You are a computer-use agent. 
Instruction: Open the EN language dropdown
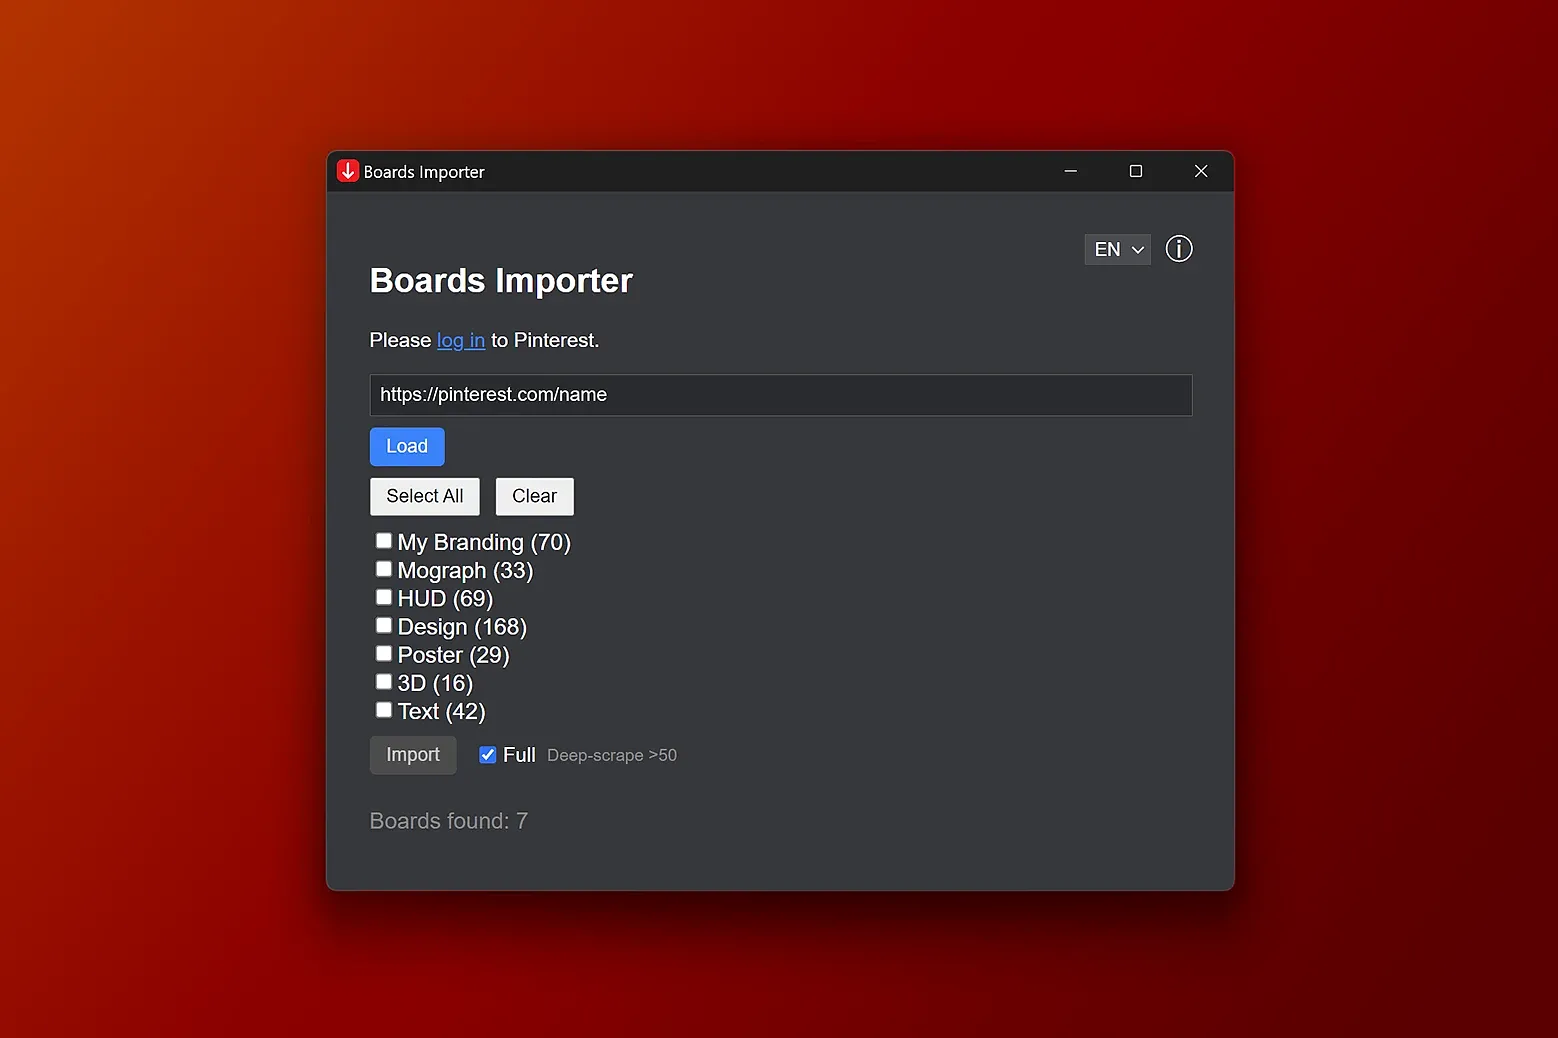[x=1117, y=249]
